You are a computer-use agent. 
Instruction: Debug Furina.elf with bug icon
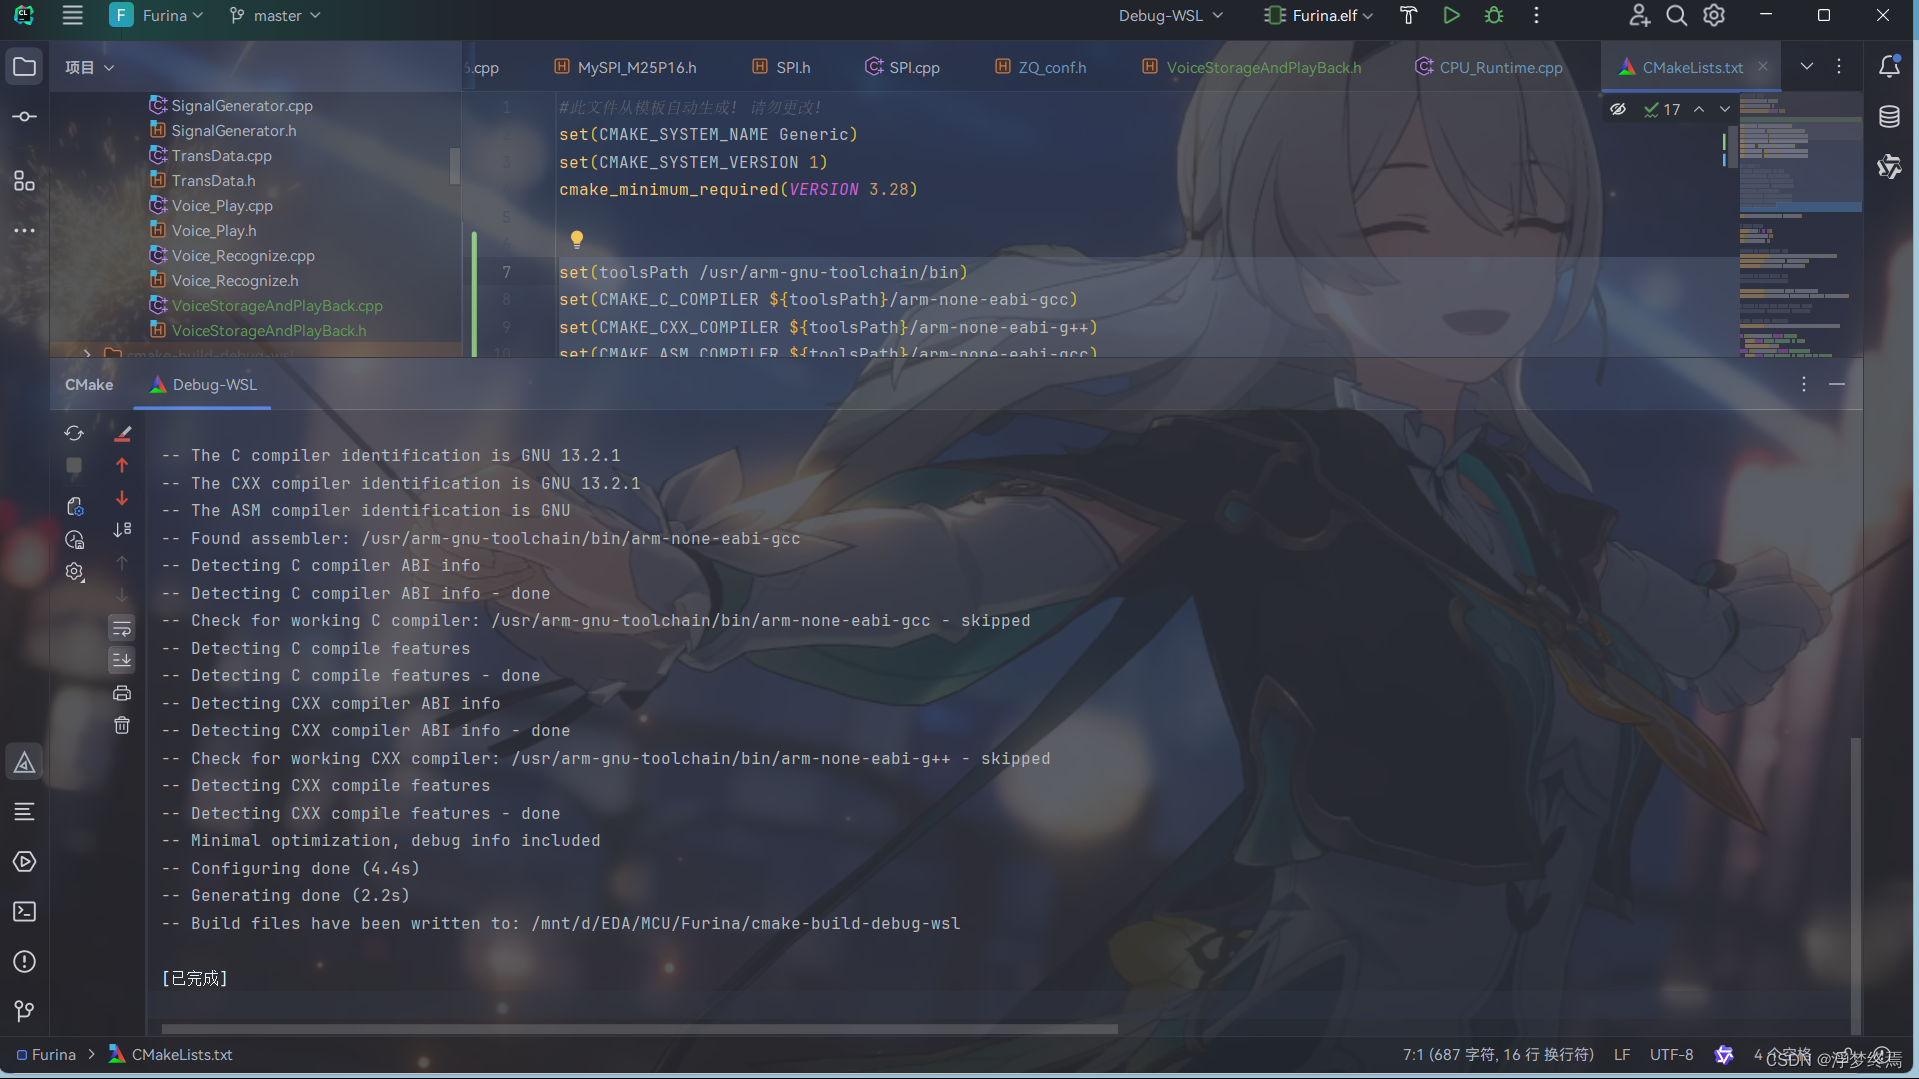1494,15
